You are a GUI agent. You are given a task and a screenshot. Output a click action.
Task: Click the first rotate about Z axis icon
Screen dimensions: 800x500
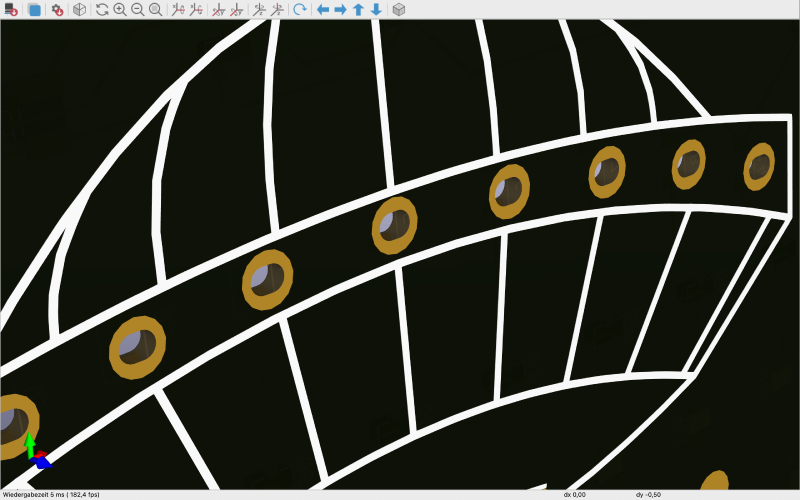coord(260,9)
